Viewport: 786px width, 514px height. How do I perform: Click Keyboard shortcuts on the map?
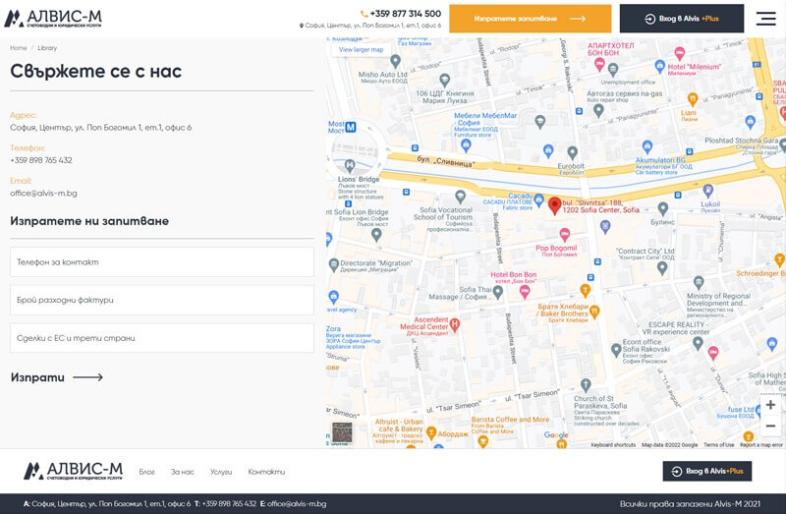pos(613,445)
